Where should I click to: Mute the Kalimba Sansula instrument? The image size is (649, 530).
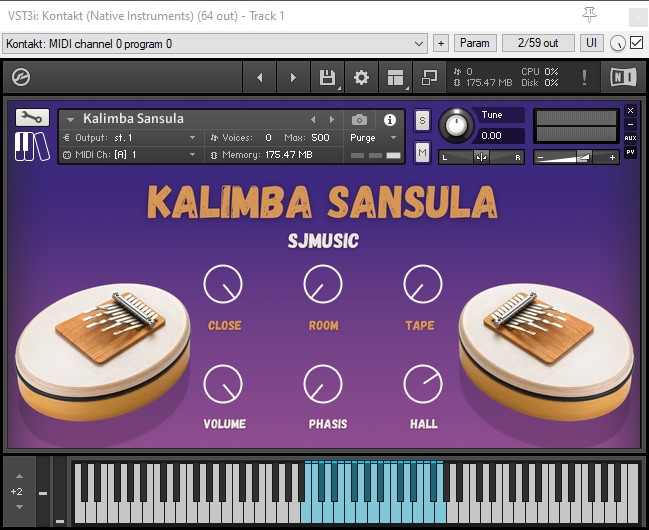pyautogui.click(x=422, y=153)
